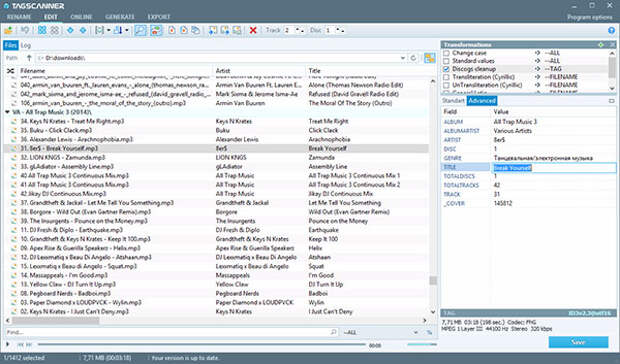Image resolution: width=620 pixels, height=364 pixels.
Task: Click the playback progress slider
Action: point(202,345)
